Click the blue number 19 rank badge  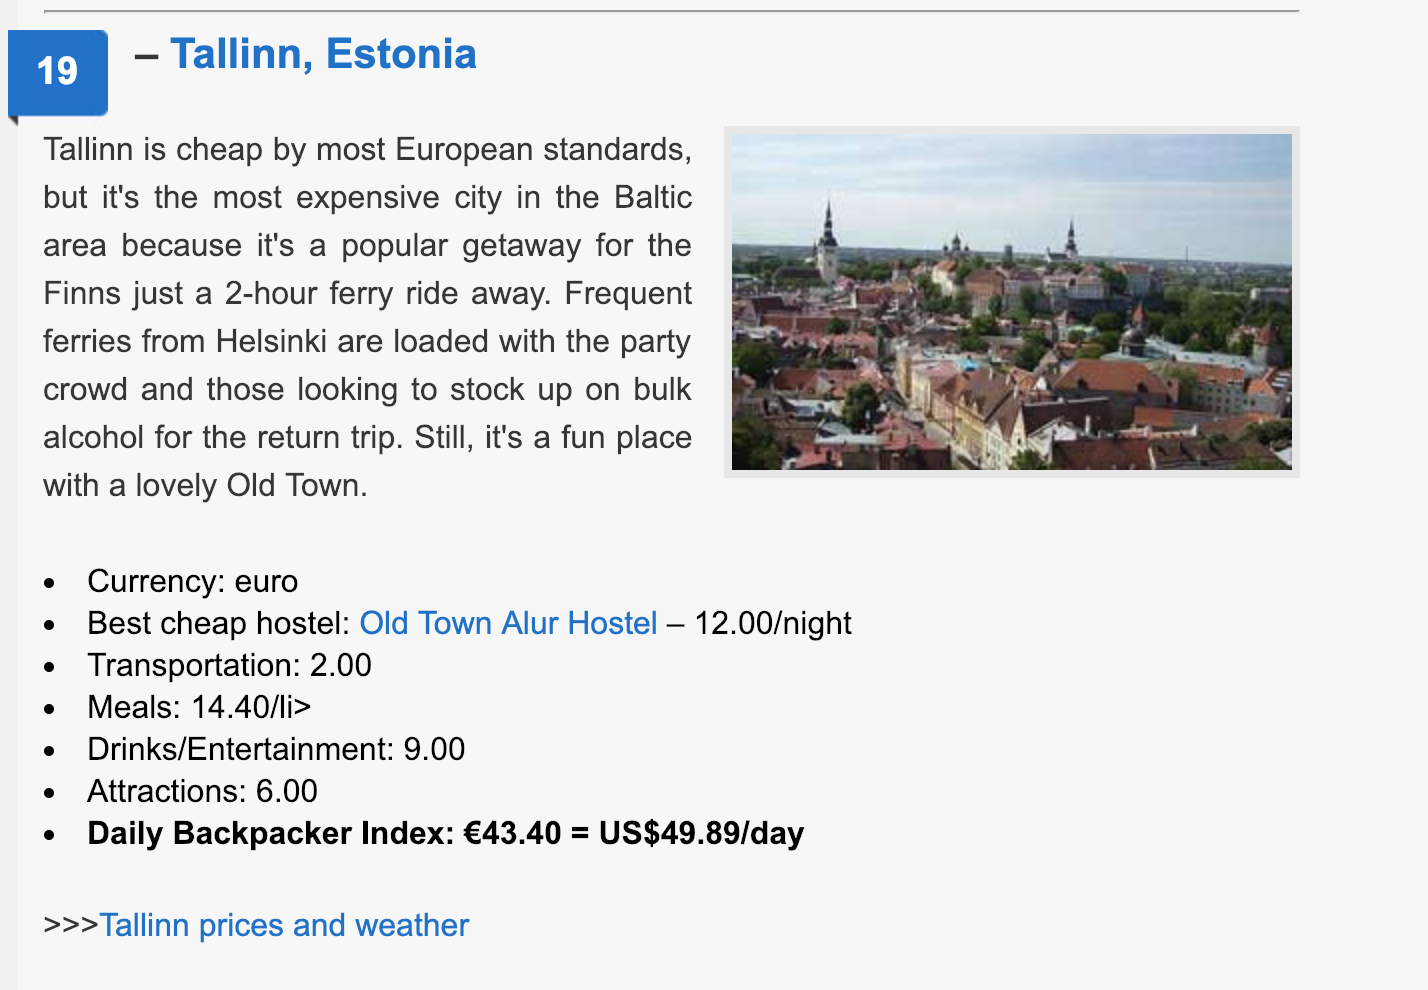(x=58, y=72)
